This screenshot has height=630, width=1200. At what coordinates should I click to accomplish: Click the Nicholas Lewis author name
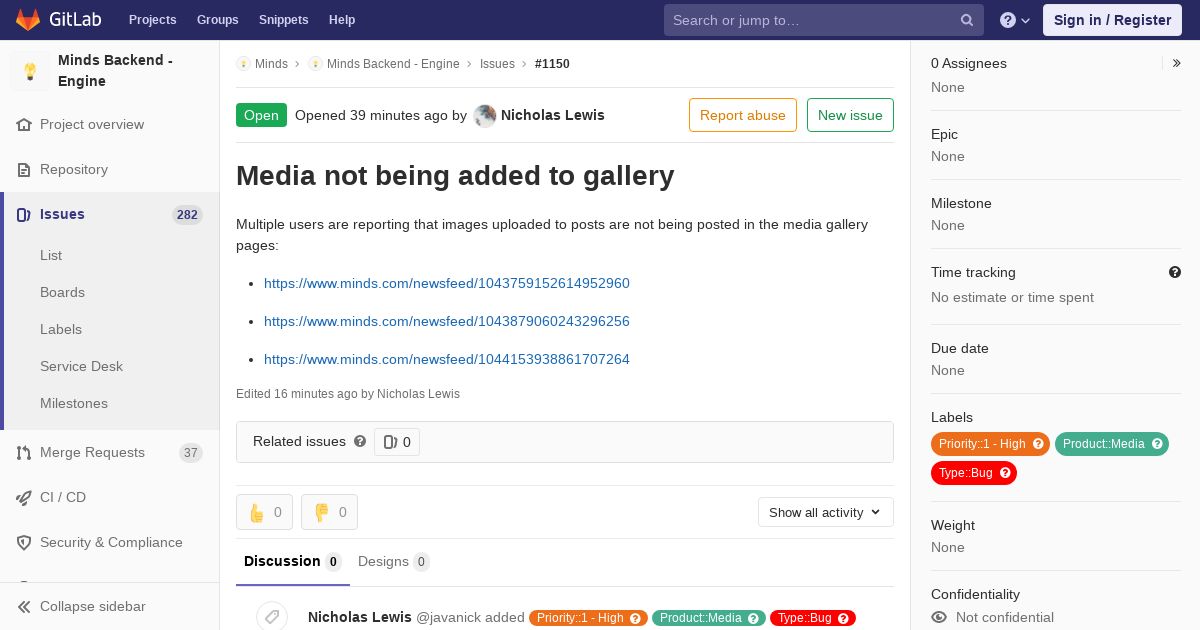553,115
